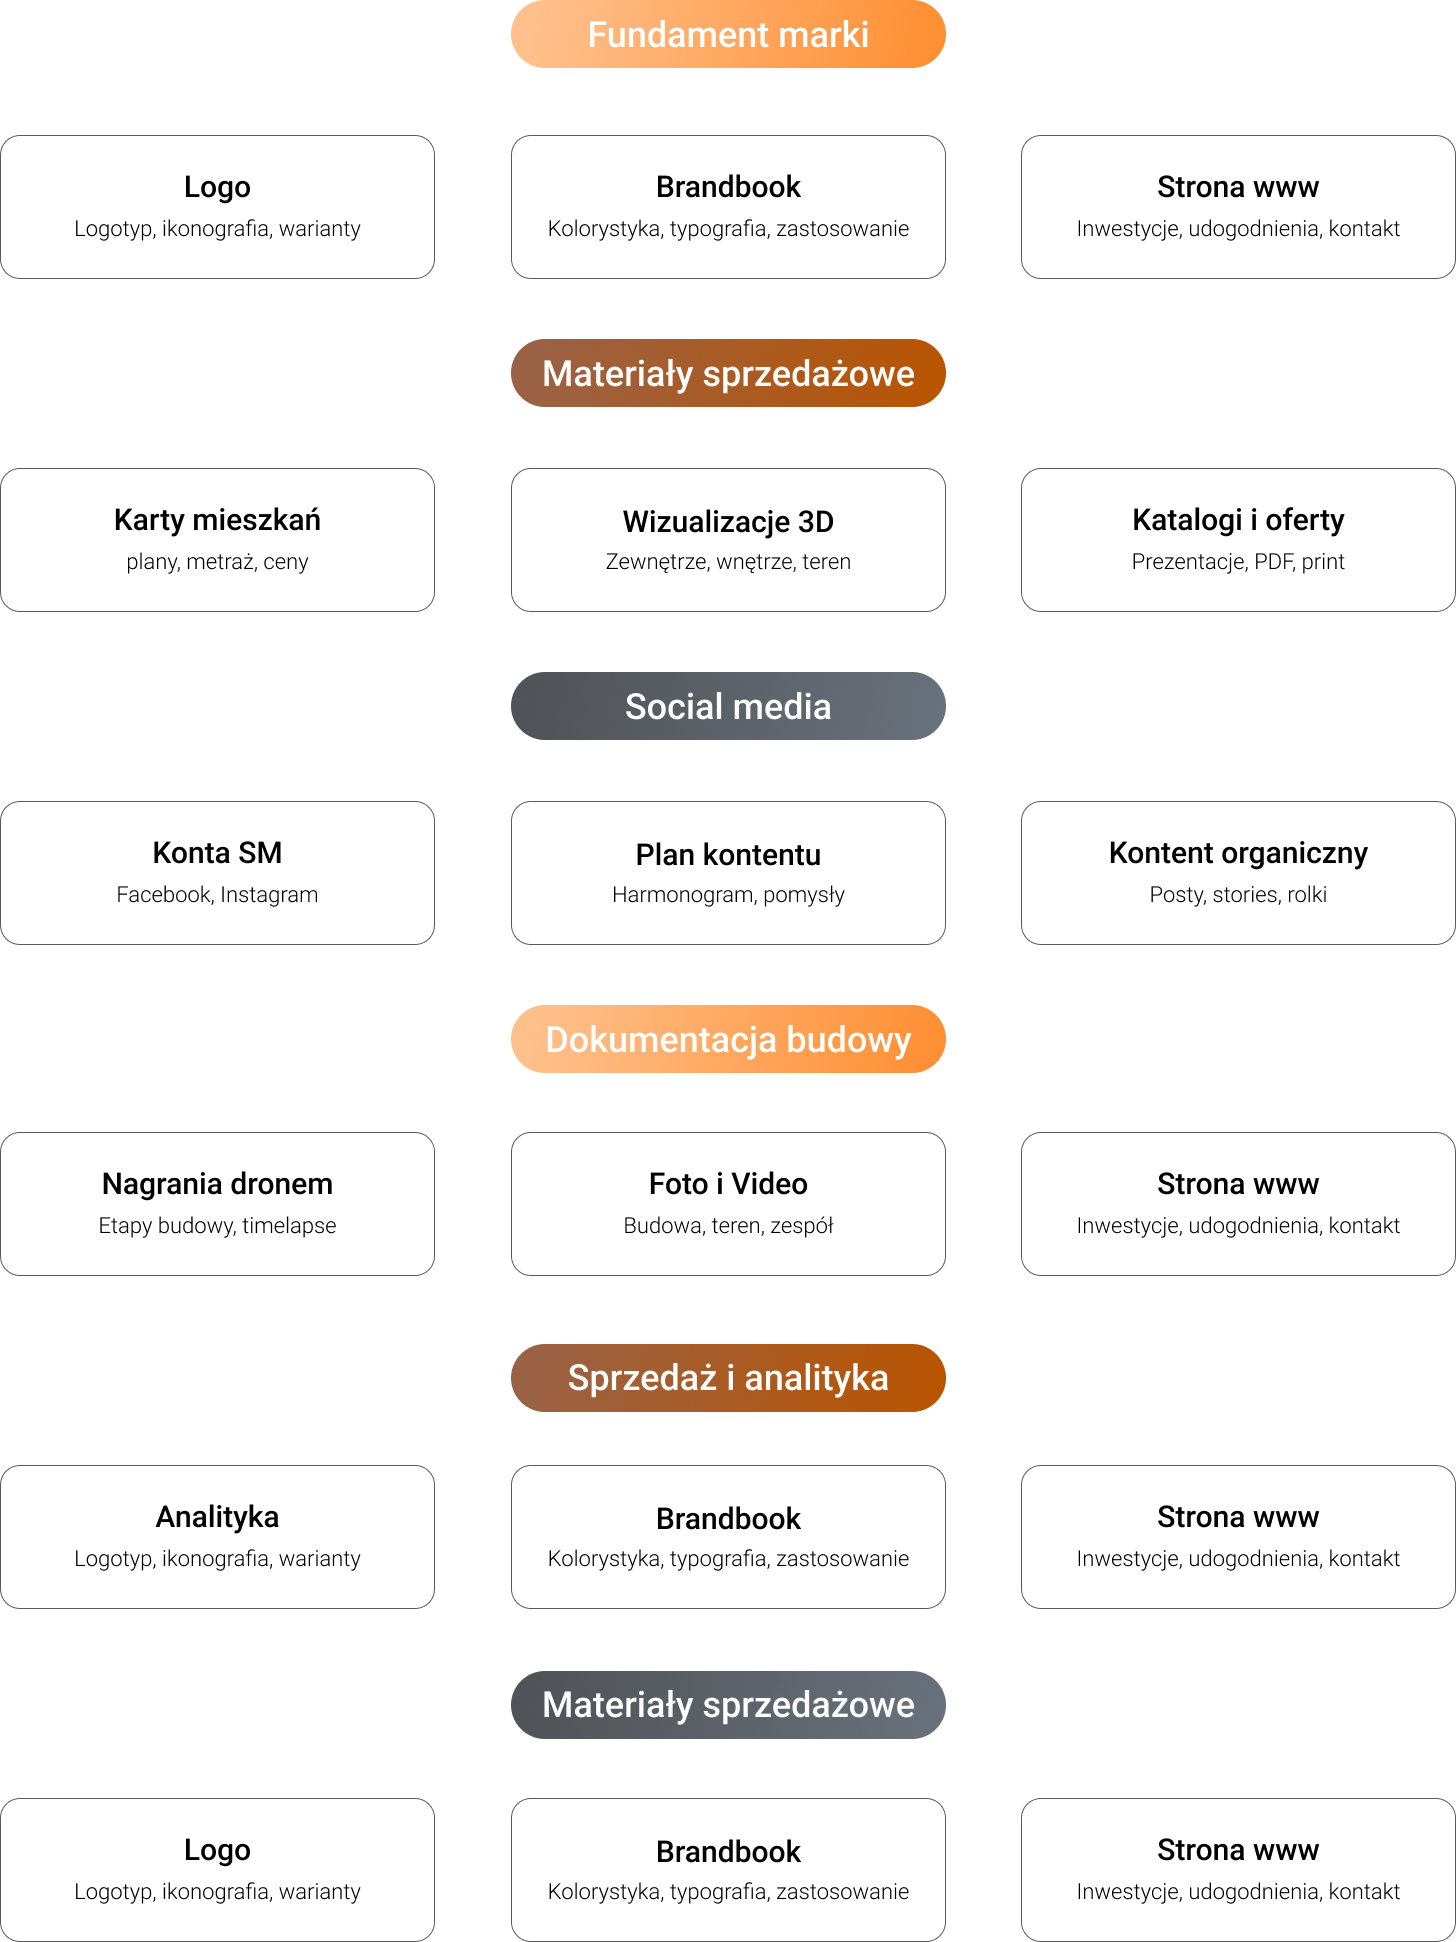Select Brandbook card under Sprzedaż i analityka

[728, 1537]
